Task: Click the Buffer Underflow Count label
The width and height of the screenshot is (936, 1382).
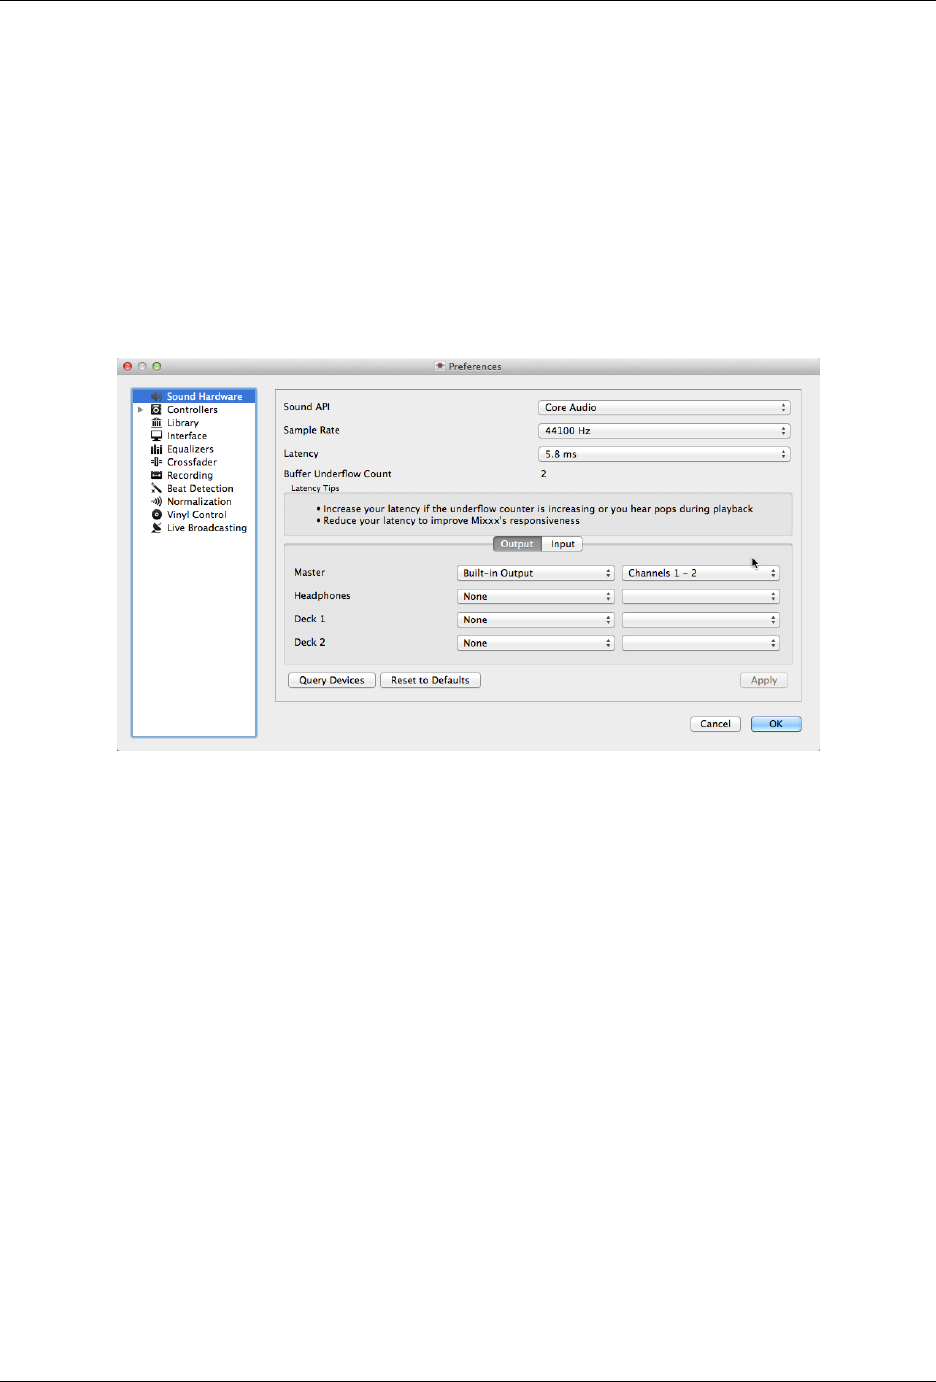Action: click(x=337, y=474)
